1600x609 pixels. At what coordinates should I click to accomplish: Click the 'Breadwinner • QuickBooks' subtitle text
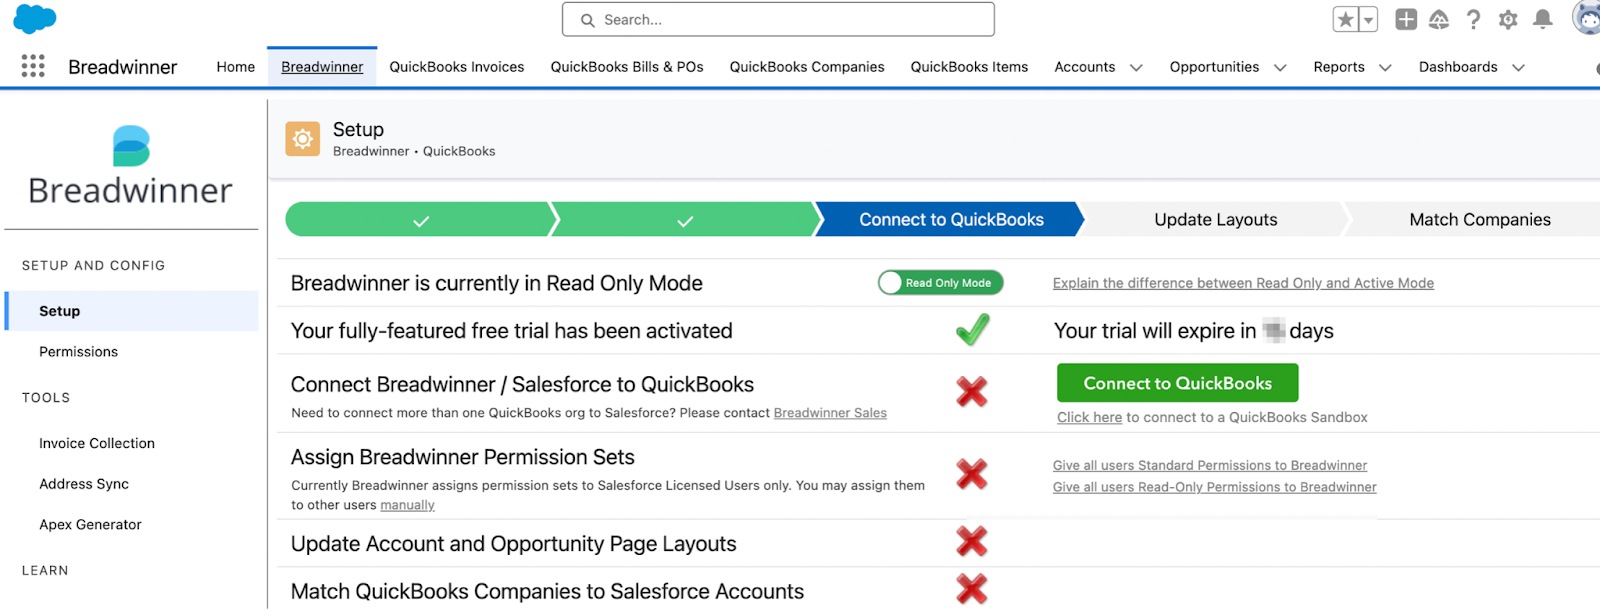coord(414,151)
